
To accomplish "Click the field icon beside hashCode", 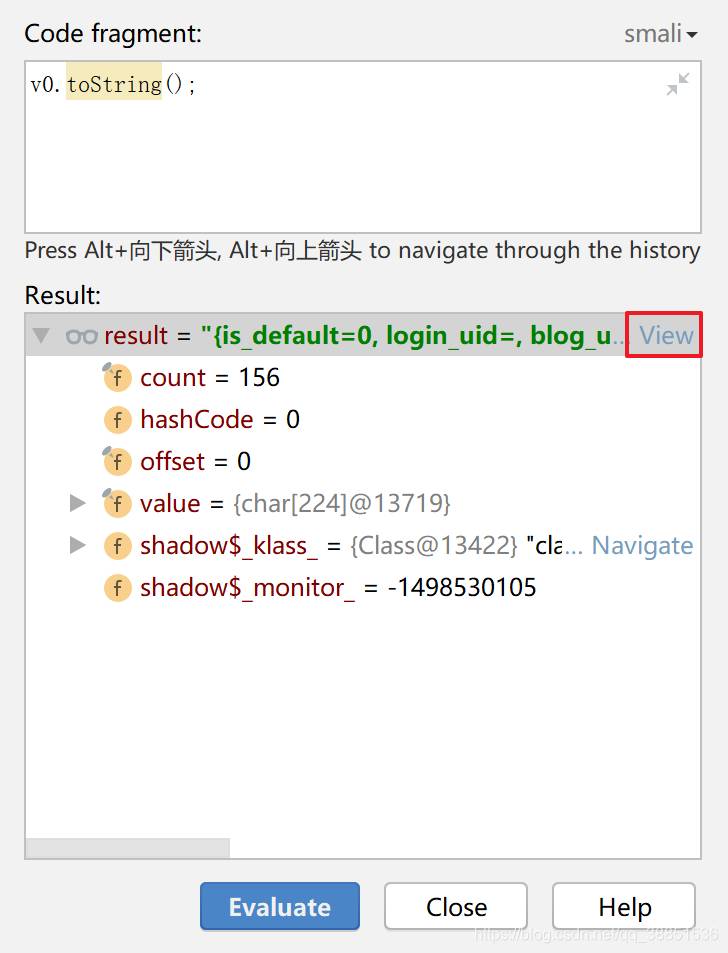I will coord(117,420).
